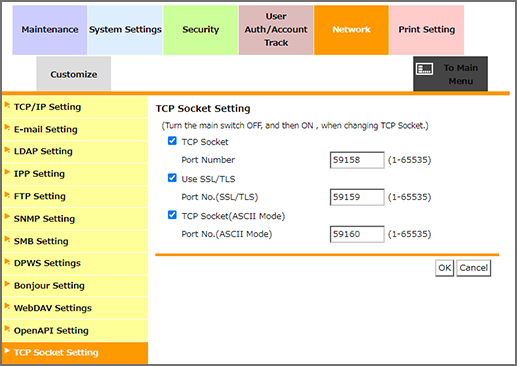Click the arrow icon beside FTP Setting
The width and height of the screenshot is (517, 366).
point(7,195)
